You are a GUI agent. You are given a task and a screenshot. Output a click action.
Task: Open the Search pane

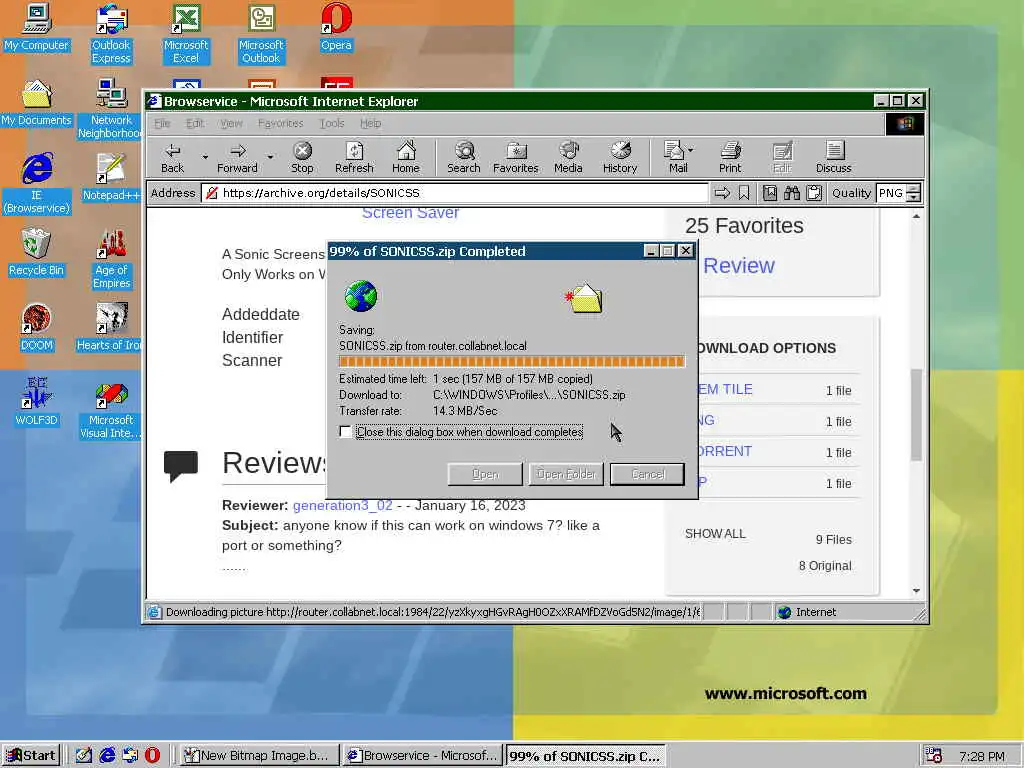point(464,157)
